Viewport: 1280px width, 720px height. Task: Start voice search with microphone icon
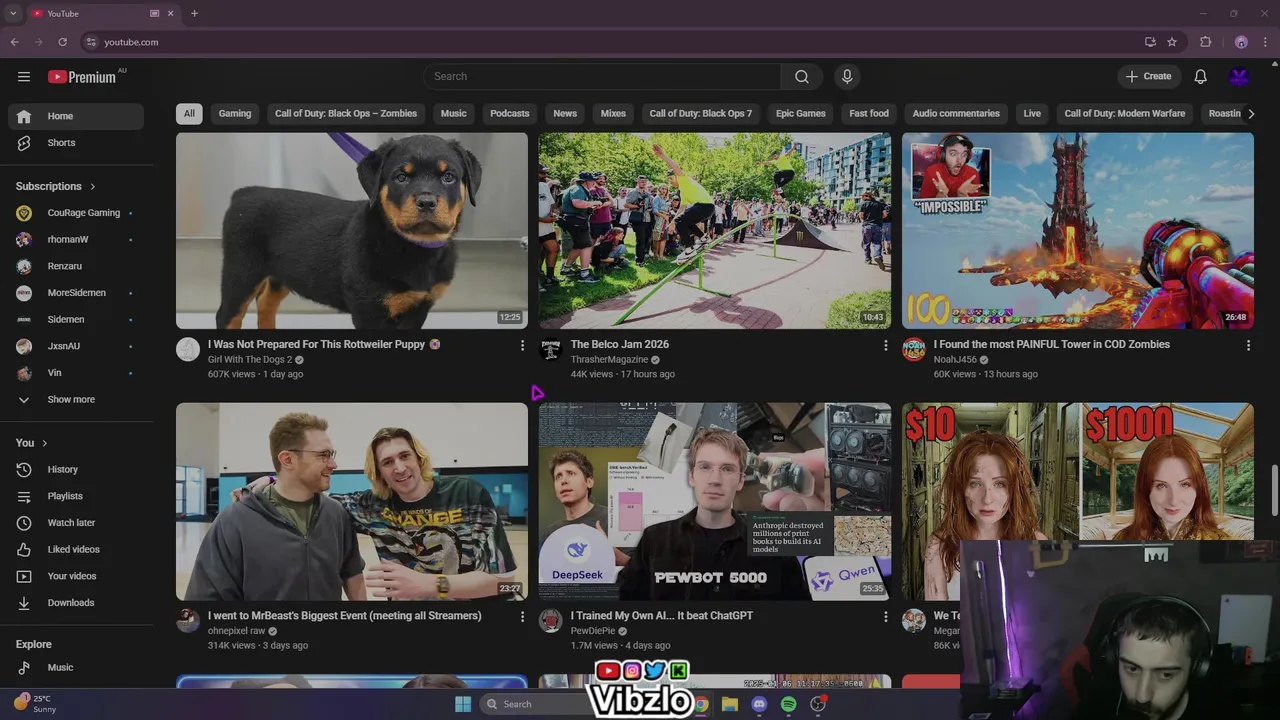[x=847, y=77]
